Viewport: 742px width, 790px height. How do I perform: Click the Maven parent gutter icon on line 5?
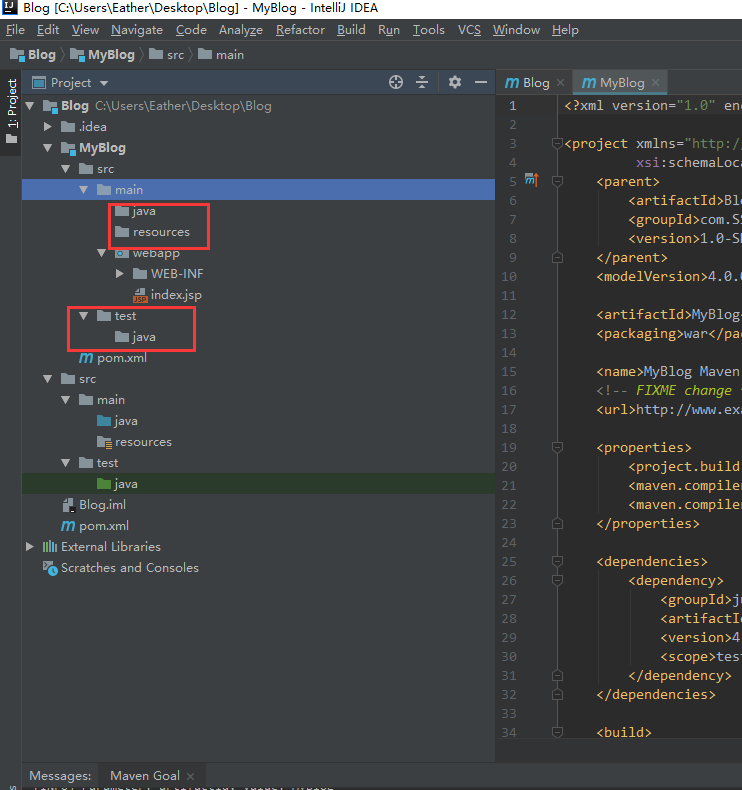[x=531, y=179]
